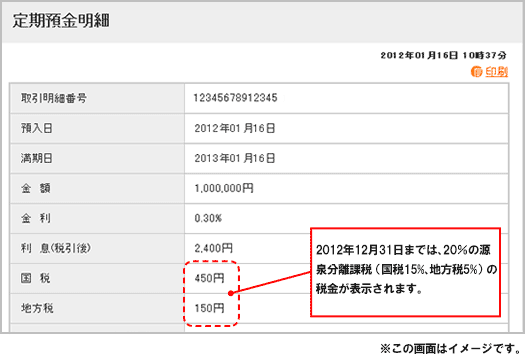Select the transaction number 12345678912345

pos(236,98)
